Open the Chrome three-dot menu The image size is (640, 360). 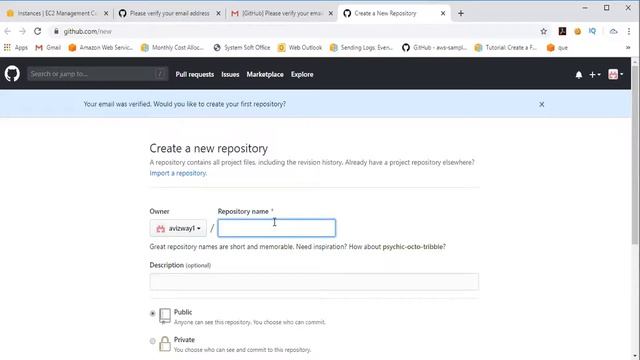(629, 31)
